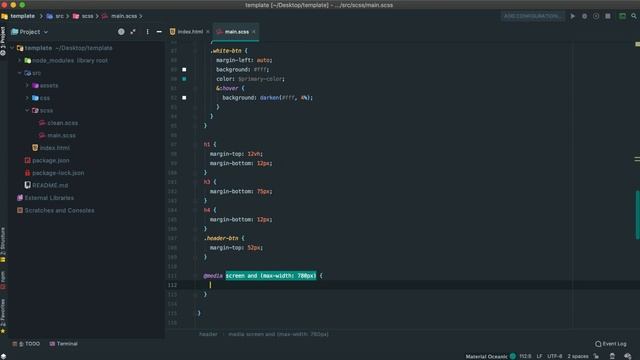Click src in the navigation breadcrumb

pos(56,16)
